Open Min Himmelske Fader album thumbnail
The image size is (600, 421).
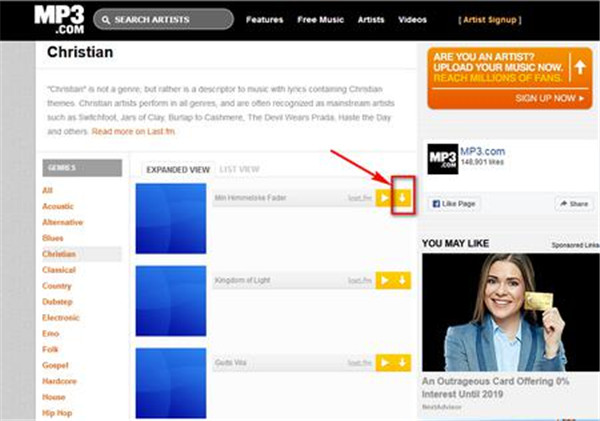(x=171, y=219)
